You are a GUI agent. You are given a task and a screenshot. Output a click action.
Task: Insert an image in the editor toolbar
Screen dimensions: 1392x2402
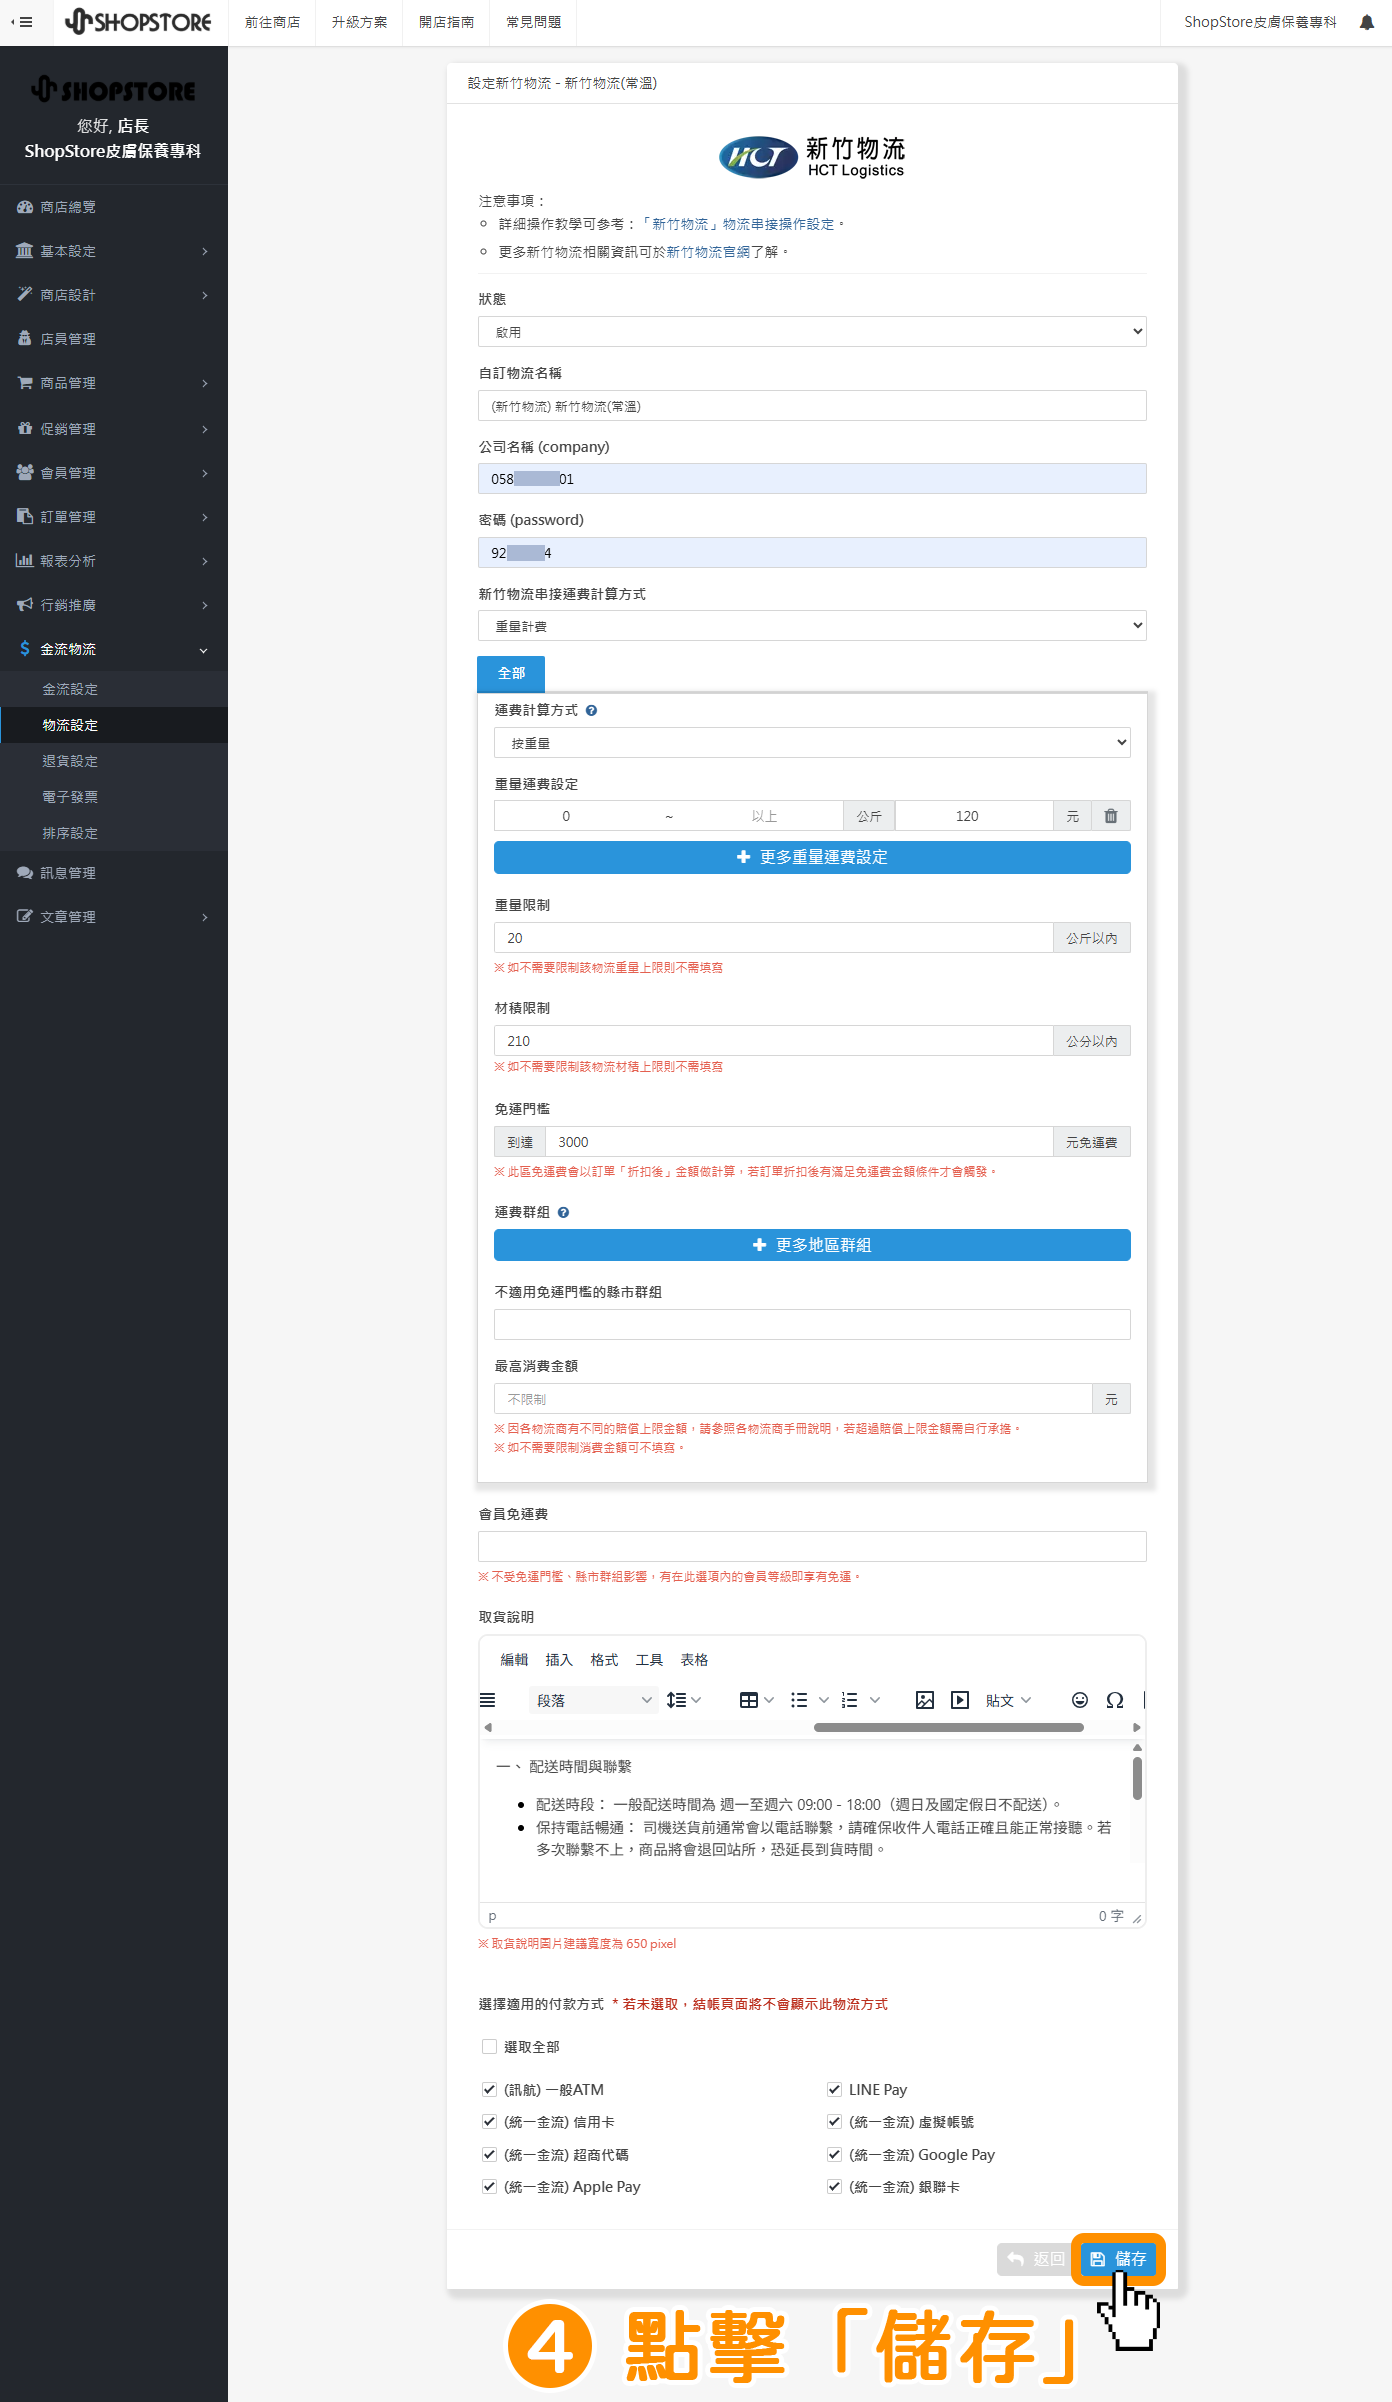click(924, 1700)
